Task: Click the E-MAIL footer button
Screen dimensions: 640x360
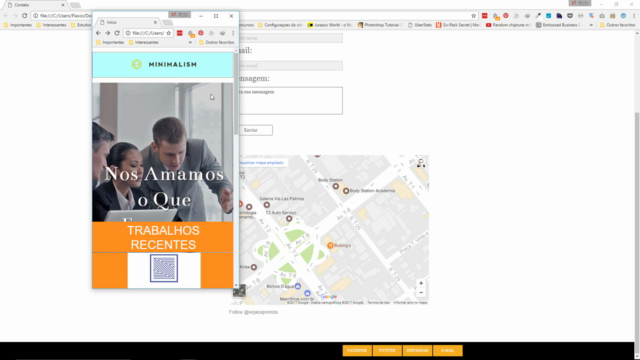Action: click(x=447, y=351)
